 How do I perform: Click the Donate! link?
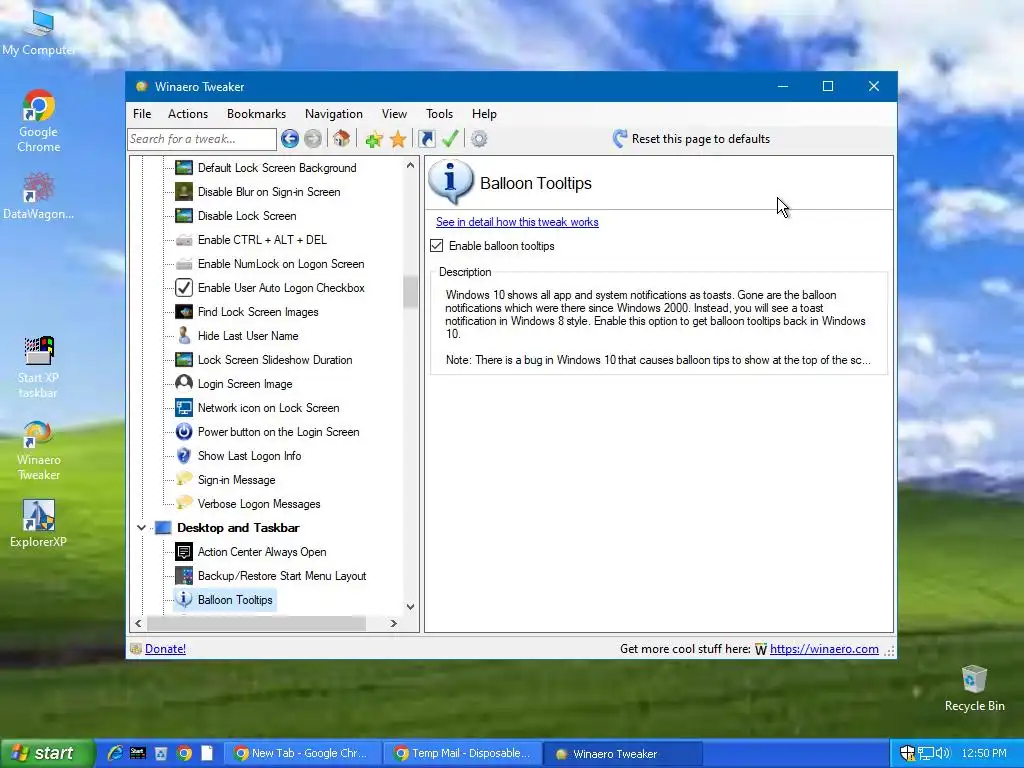[x=165, y=648]
